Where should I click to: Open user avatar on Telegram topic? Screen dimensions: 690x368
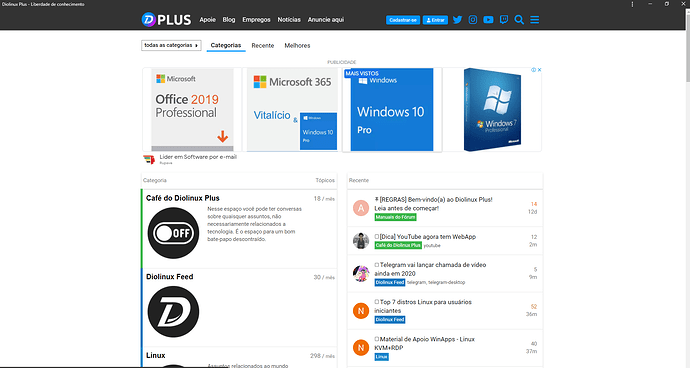(361, 273)
